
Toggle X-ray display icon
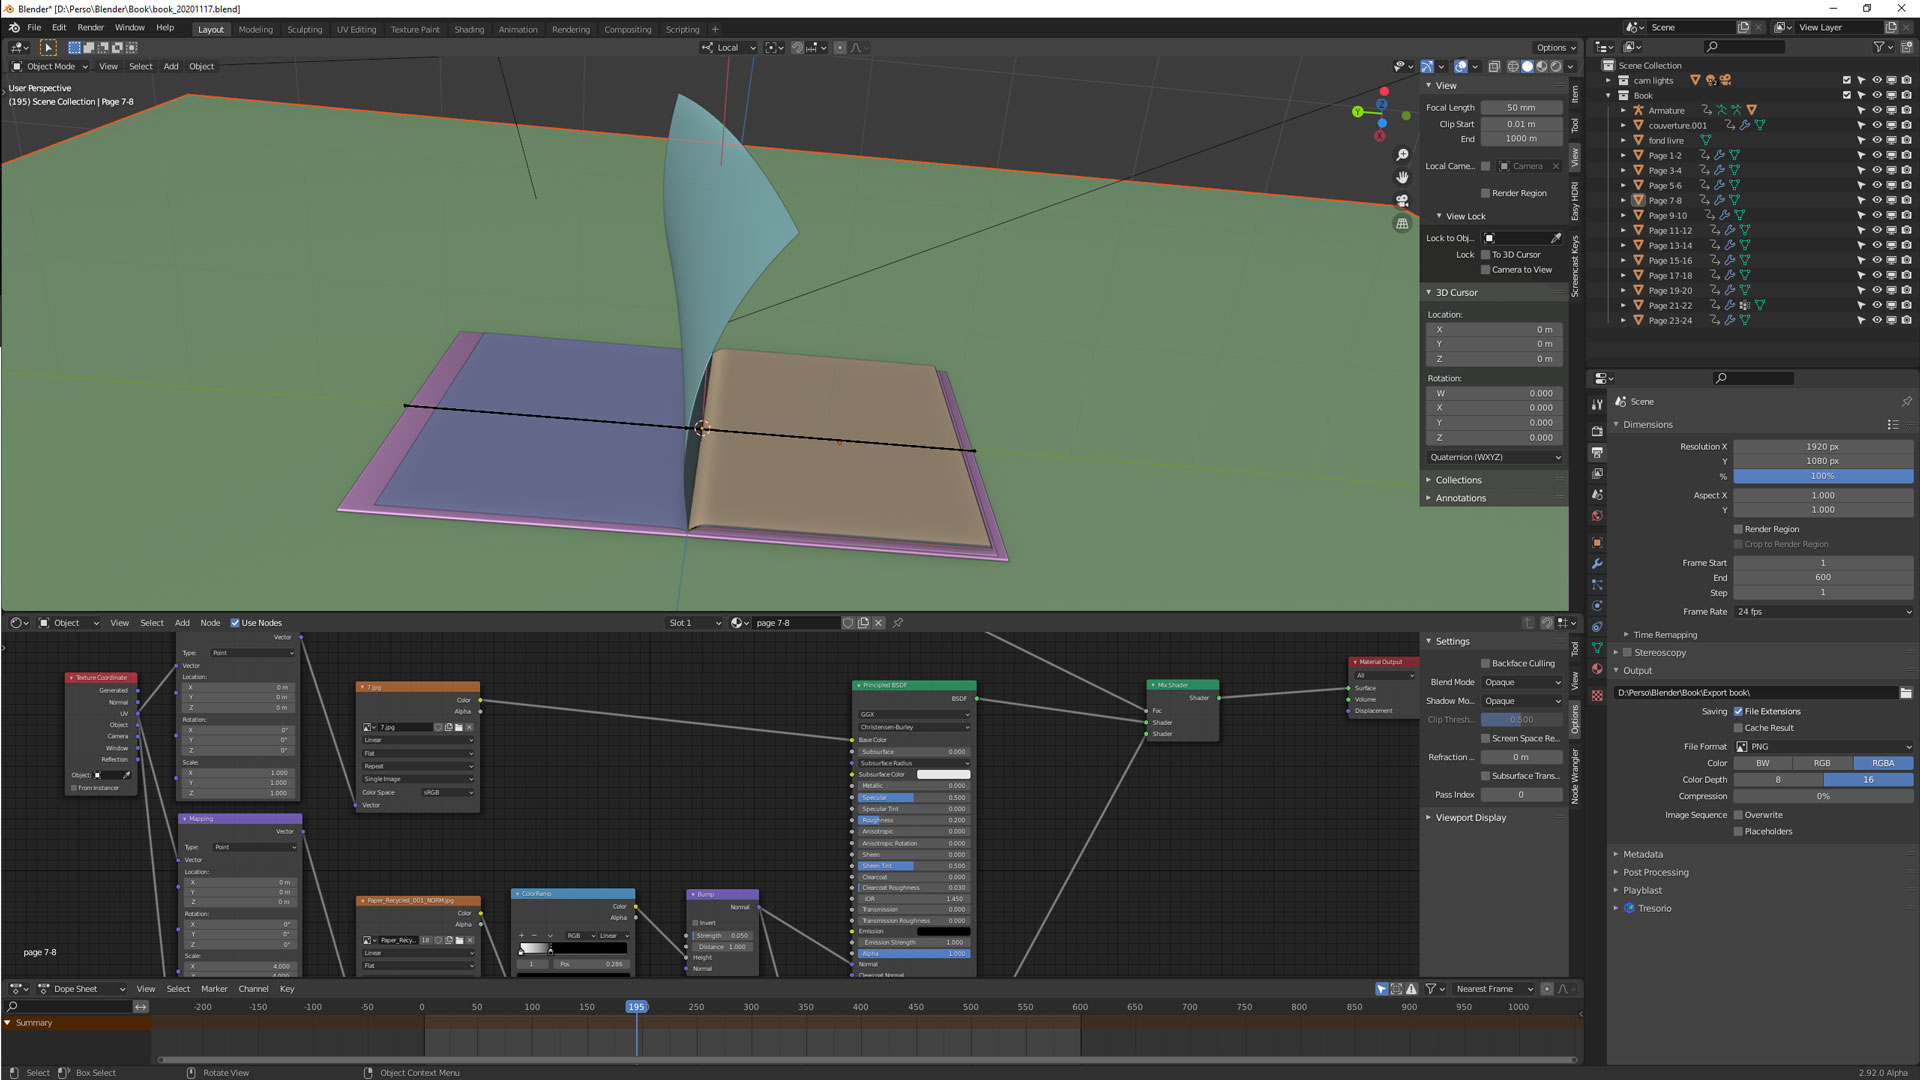[1493, 66]
